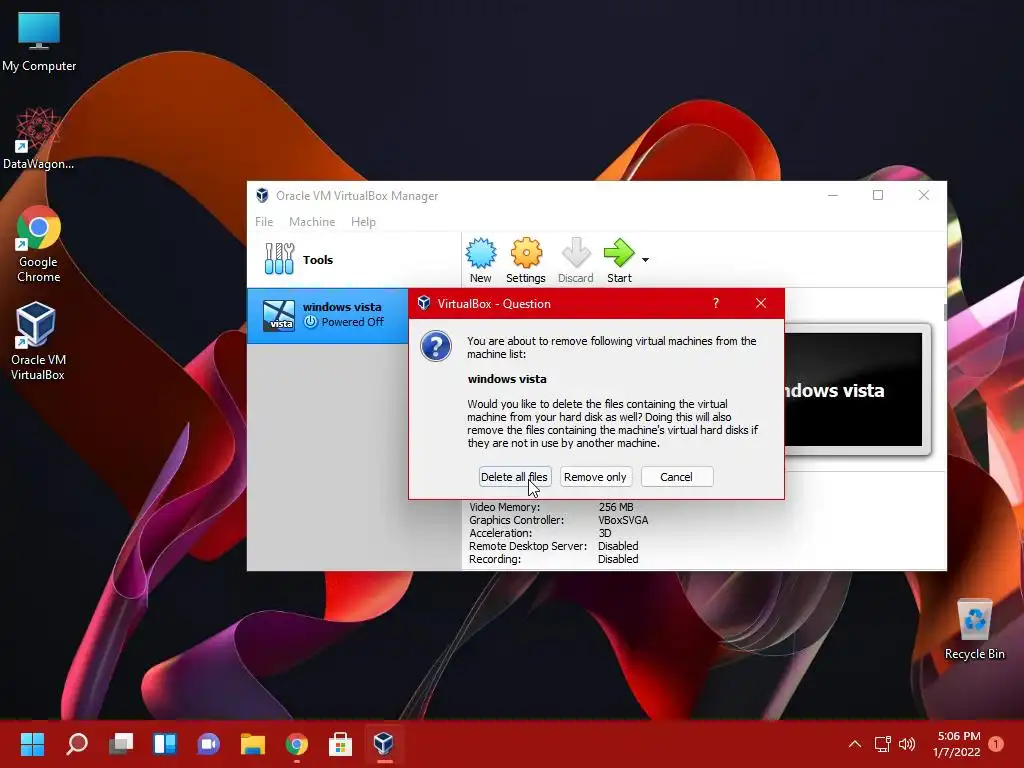
Task: Click the dialog's question mark help button
Action: click(716, 303)
